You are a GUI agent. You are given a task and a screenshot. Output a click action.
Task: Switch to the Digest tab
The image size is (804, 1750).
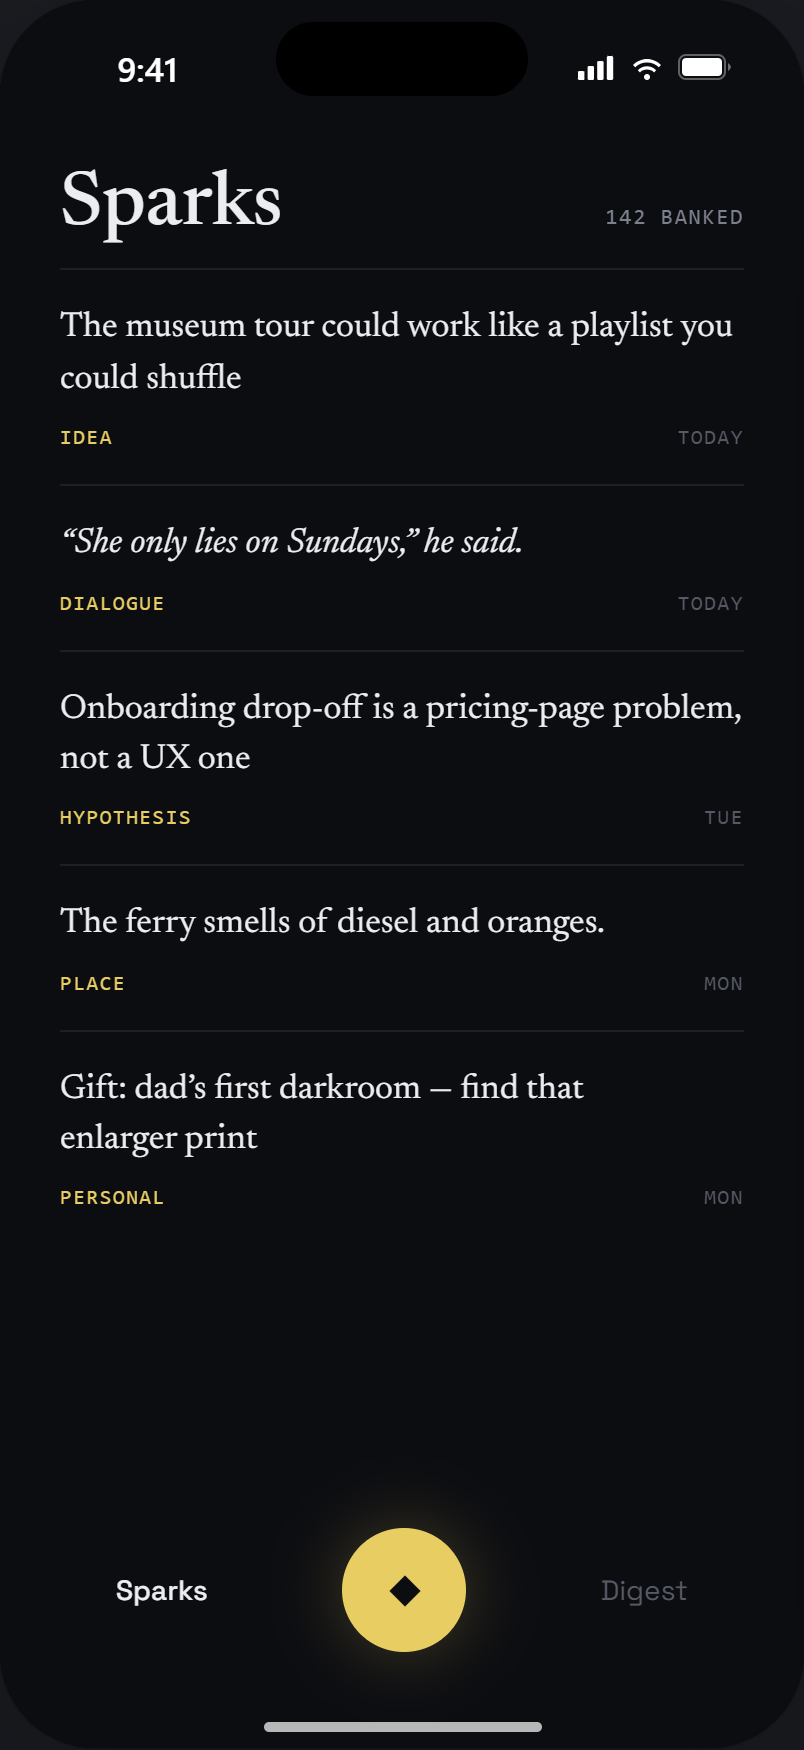(644, 1590)
